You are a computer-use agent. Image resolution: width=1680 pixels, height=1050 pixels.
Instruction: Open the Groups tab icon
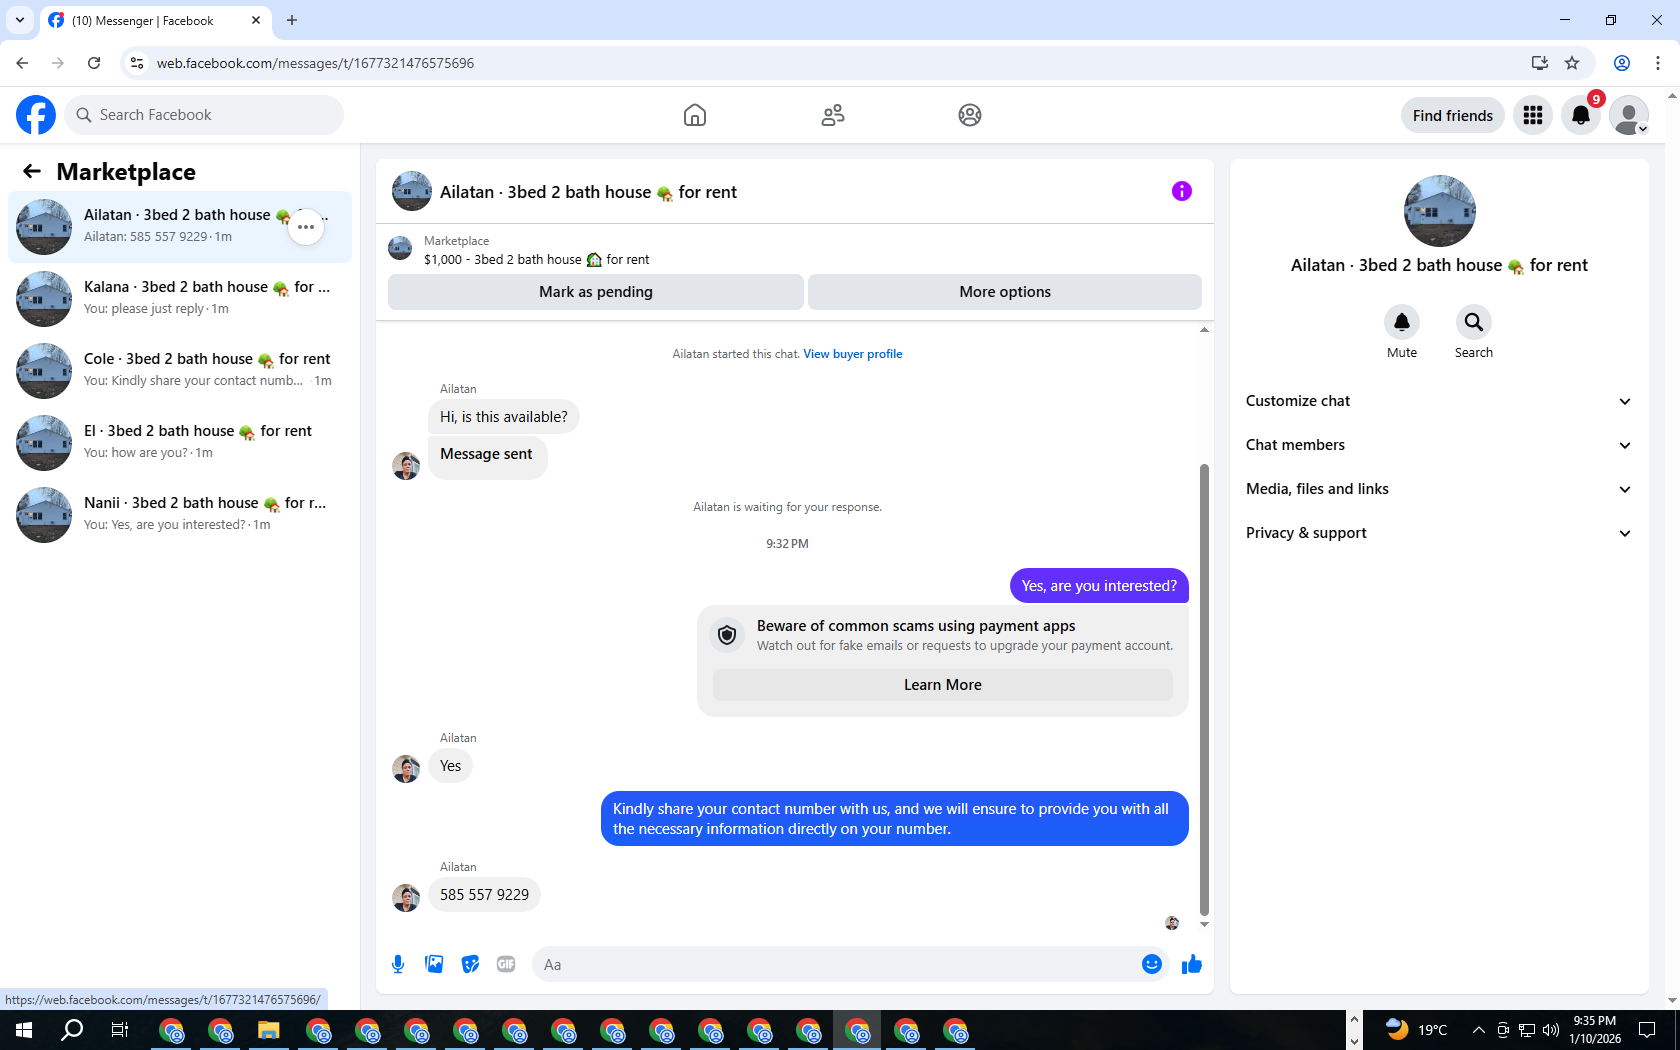970,115
